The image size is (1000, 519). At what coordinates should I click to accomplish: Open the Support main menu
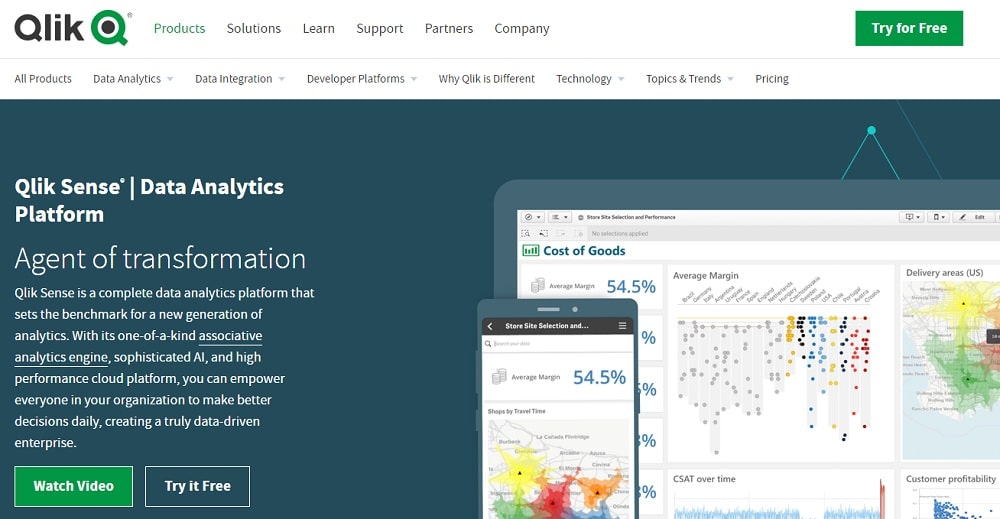click(379, 29)
